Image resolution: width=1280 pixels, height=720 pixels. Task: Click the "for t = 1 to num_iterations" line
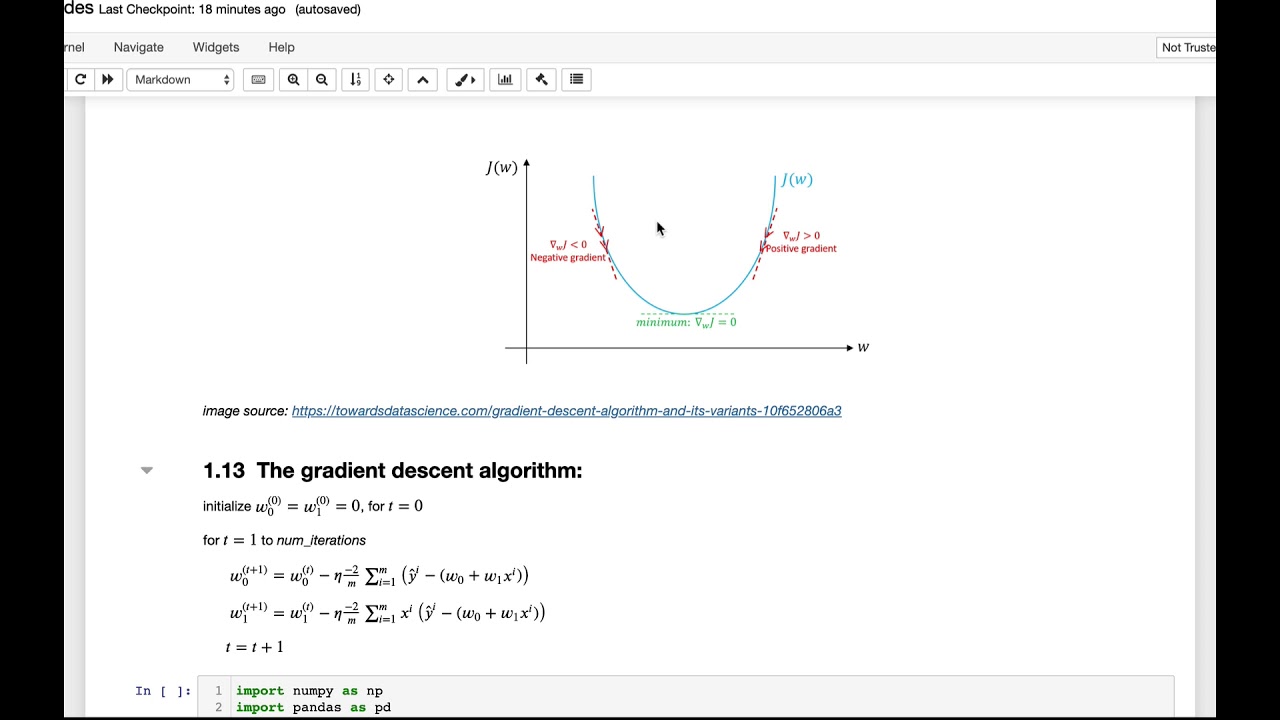pos(284,540)
